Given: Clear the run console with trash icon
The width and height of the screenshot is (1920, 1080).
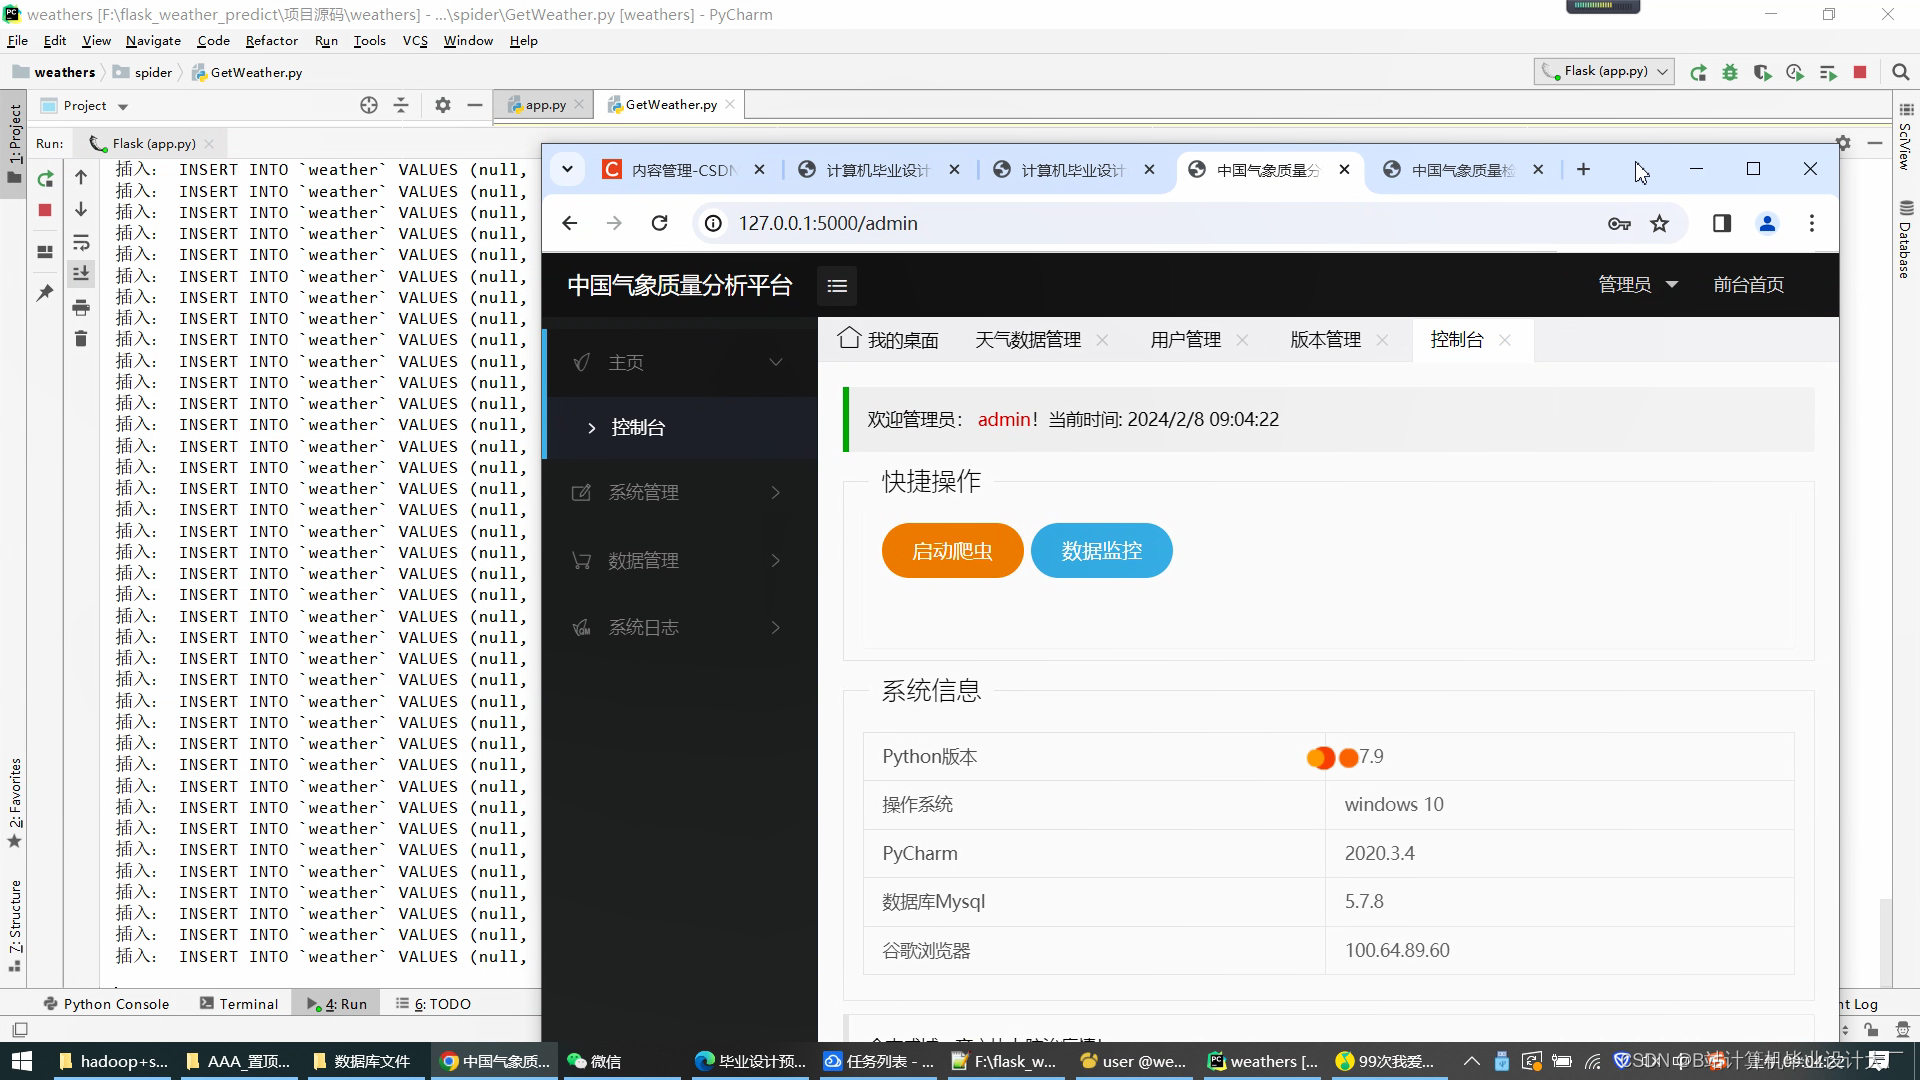Looking at the screenshot, I should tap(81, 338).
